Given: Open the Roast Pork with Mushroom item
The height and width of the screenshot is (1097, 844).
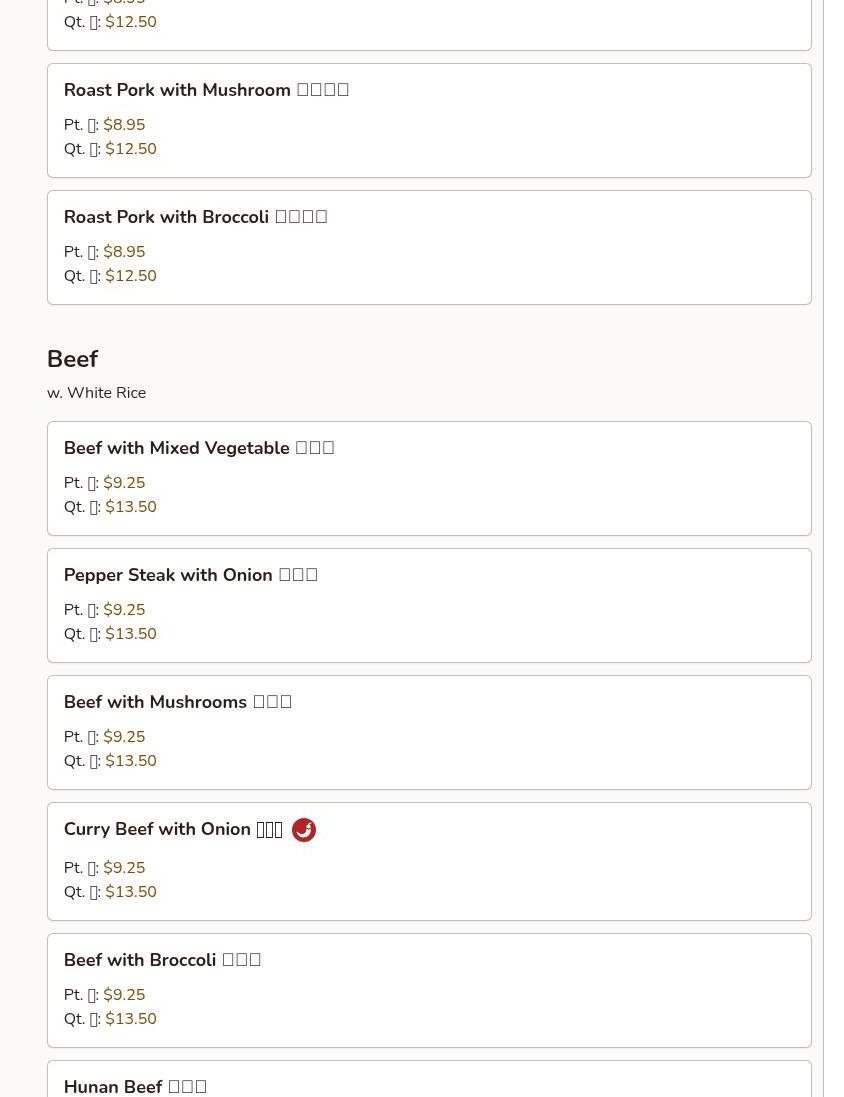Looking at the screenshot, I should pos(206,90).
